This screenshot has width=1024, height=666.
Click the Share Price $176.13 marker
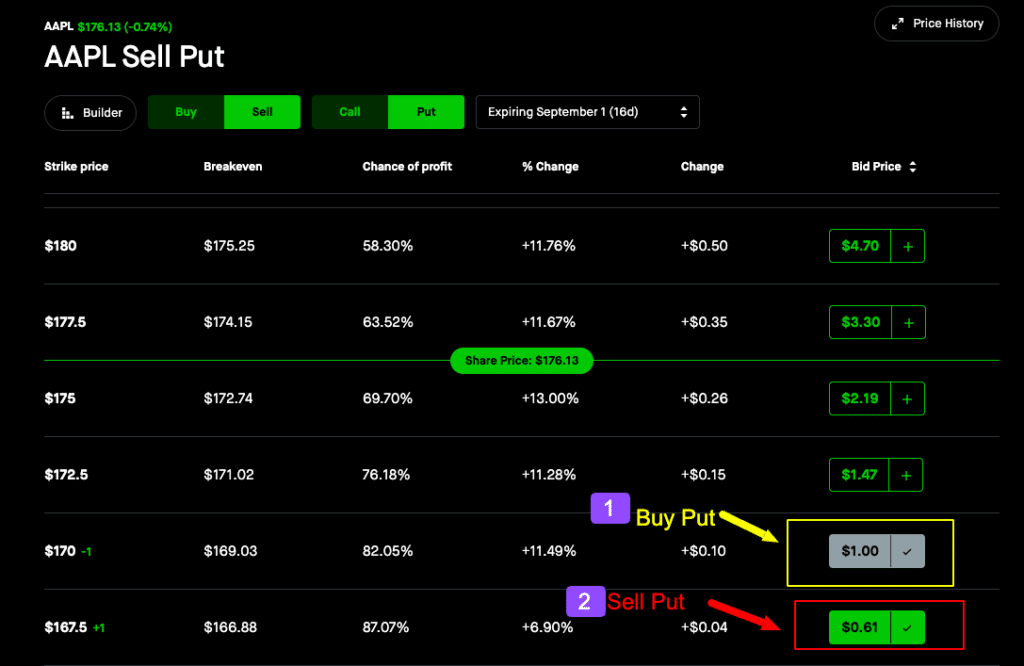point(521,361)
